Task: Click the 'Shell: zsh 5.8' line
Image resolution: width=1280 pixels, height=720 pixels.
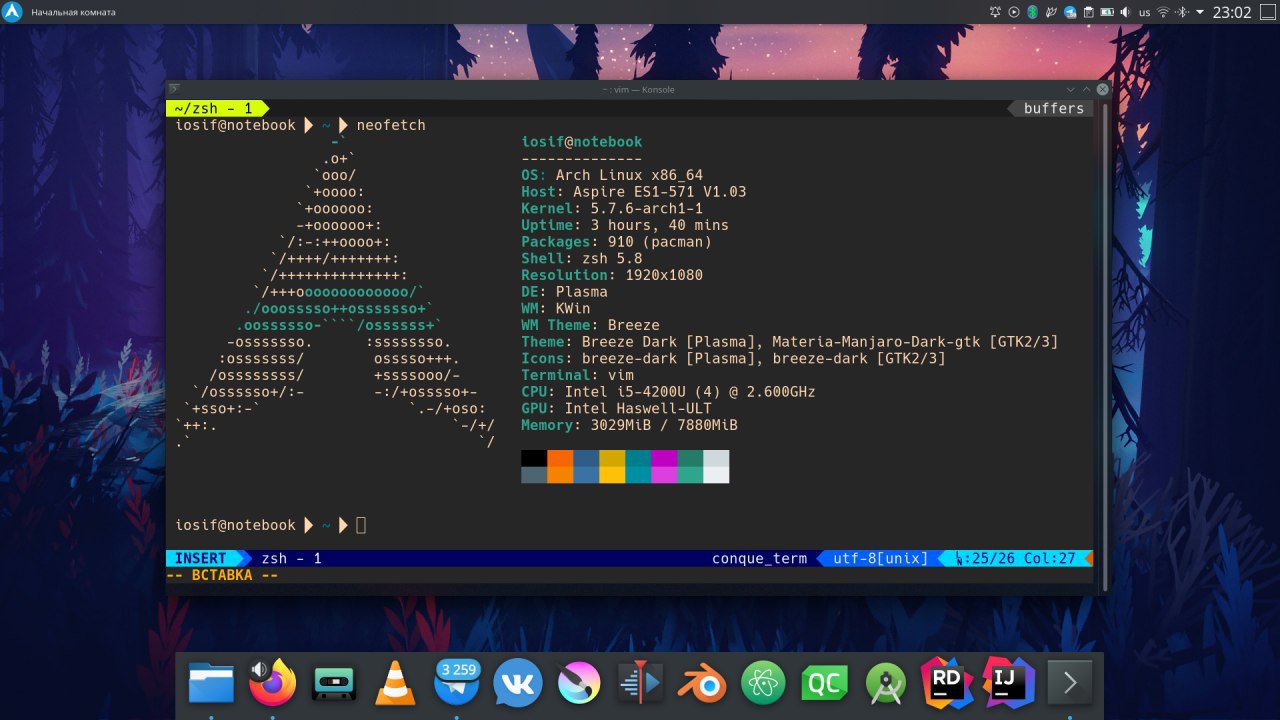Action: [582, 258]
